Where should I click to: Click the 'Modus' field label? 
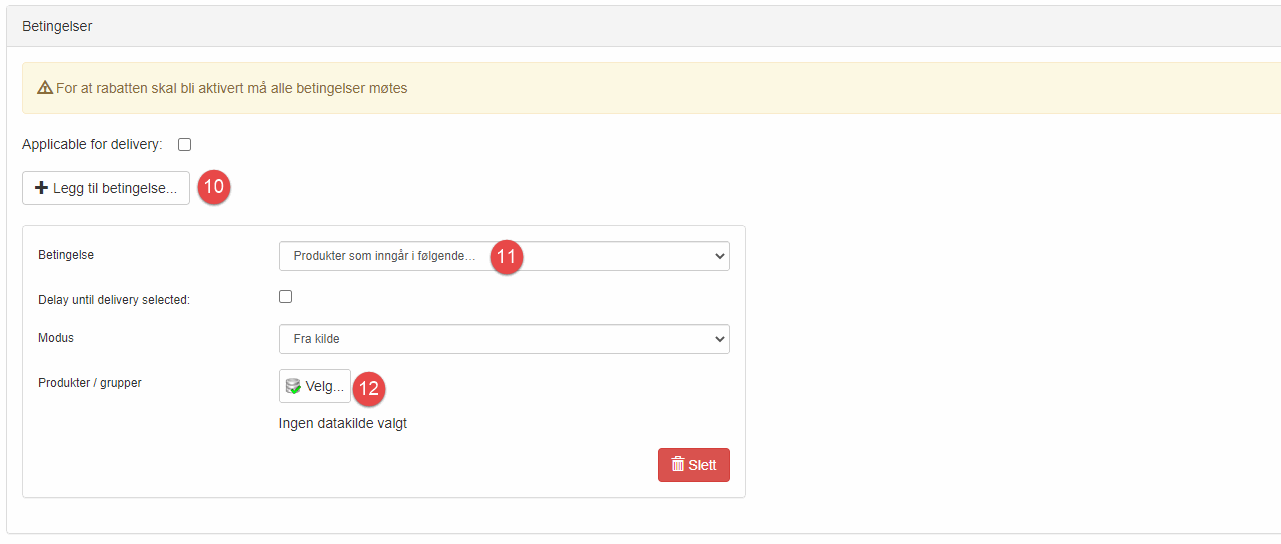tap(56, 338)
